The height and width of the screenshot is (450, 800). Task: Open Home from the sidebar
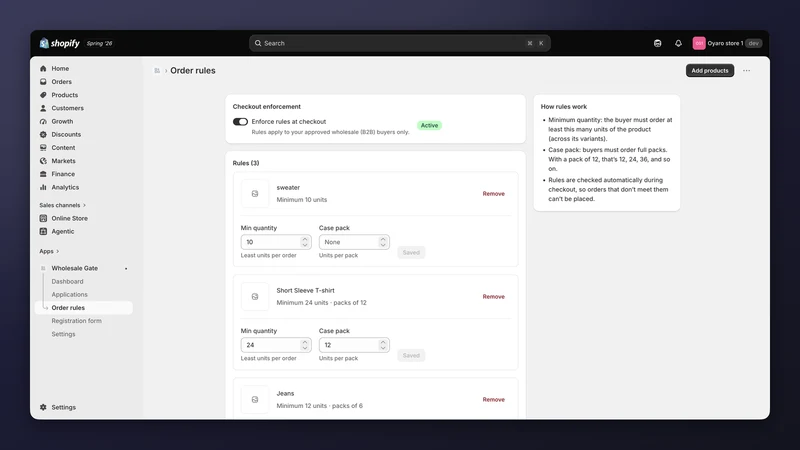pos(60,68)
